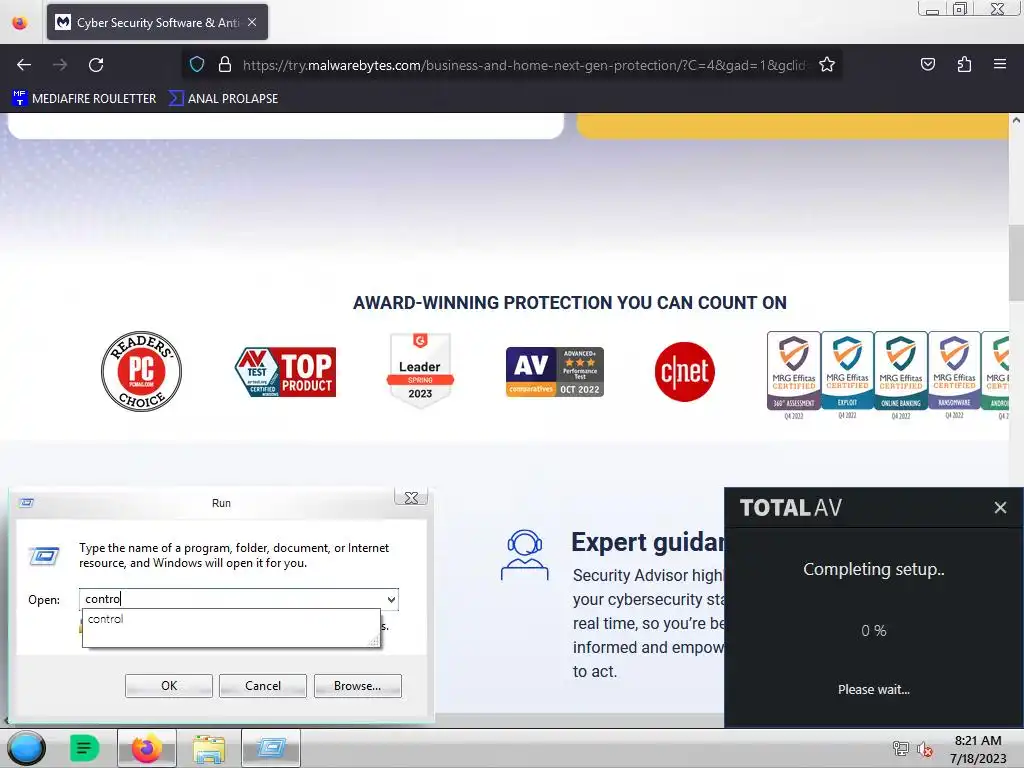Click the page vertical scrollbar thumb
This screenshot has height=768, width=1024.
click(1016, 263)
